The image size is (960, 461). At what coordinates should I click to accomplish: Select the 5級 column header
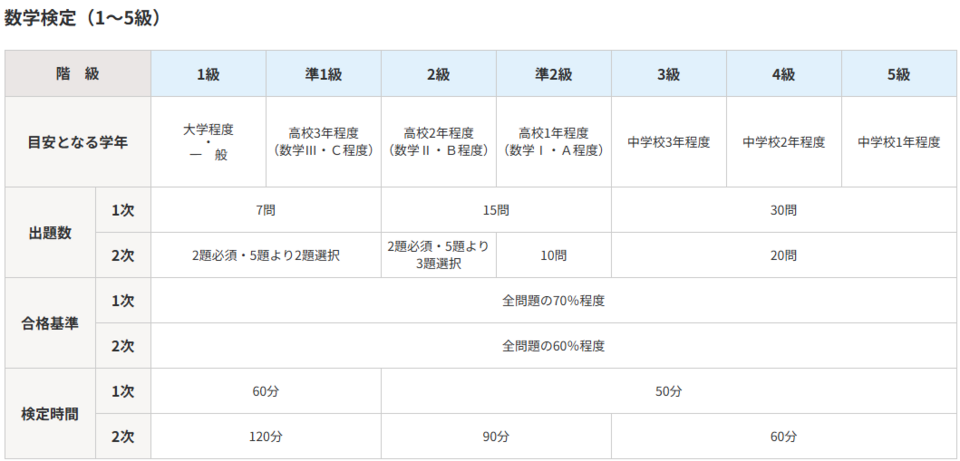[x=899, y=74]
